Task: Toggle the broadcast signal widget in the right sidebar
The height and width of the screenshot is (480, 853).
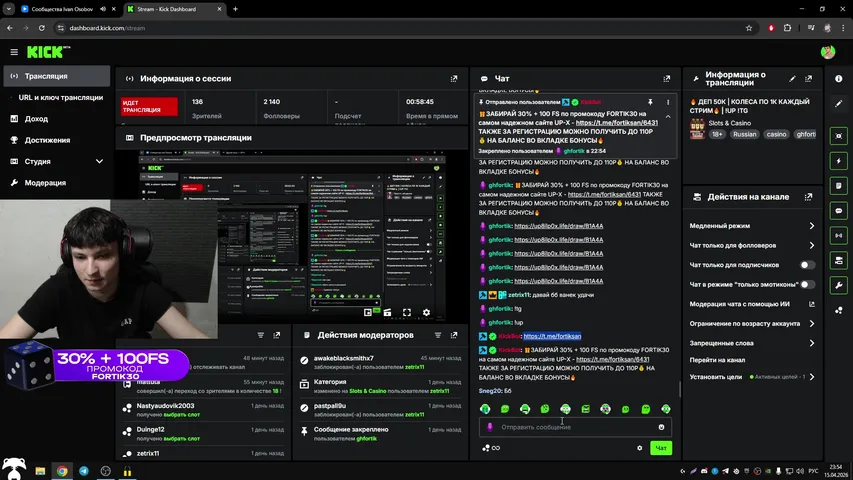Action: coord(838,236)
